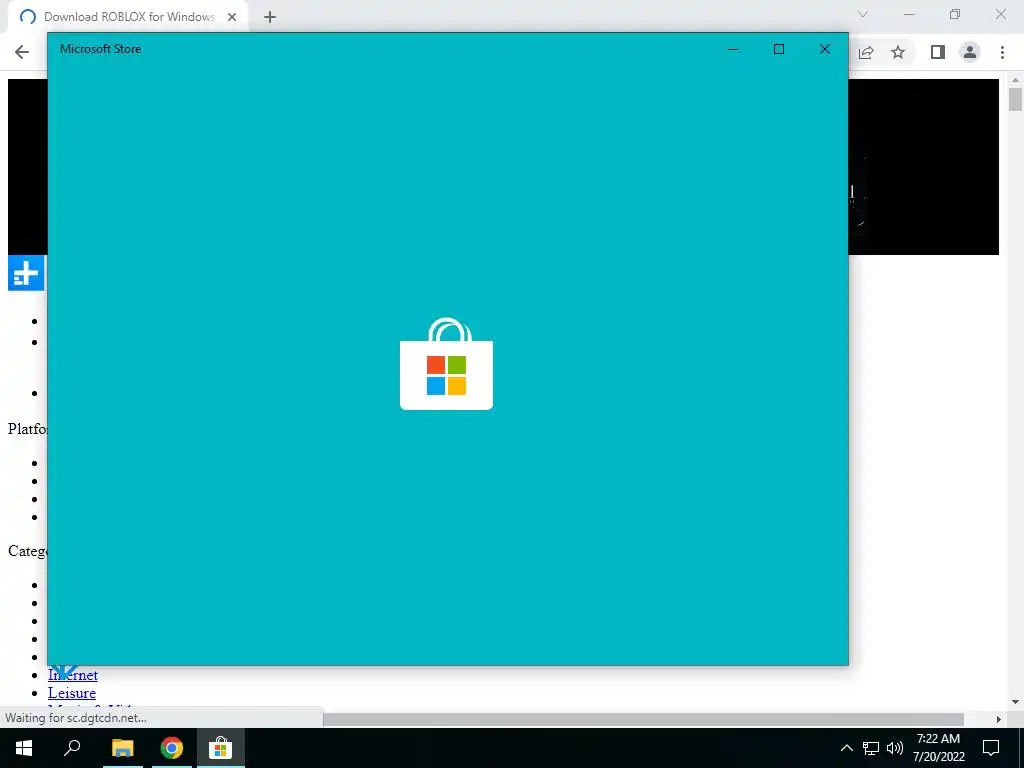Open the notification center icon
This screenshot has width=1024, height=768.
(x=991, y=748)
